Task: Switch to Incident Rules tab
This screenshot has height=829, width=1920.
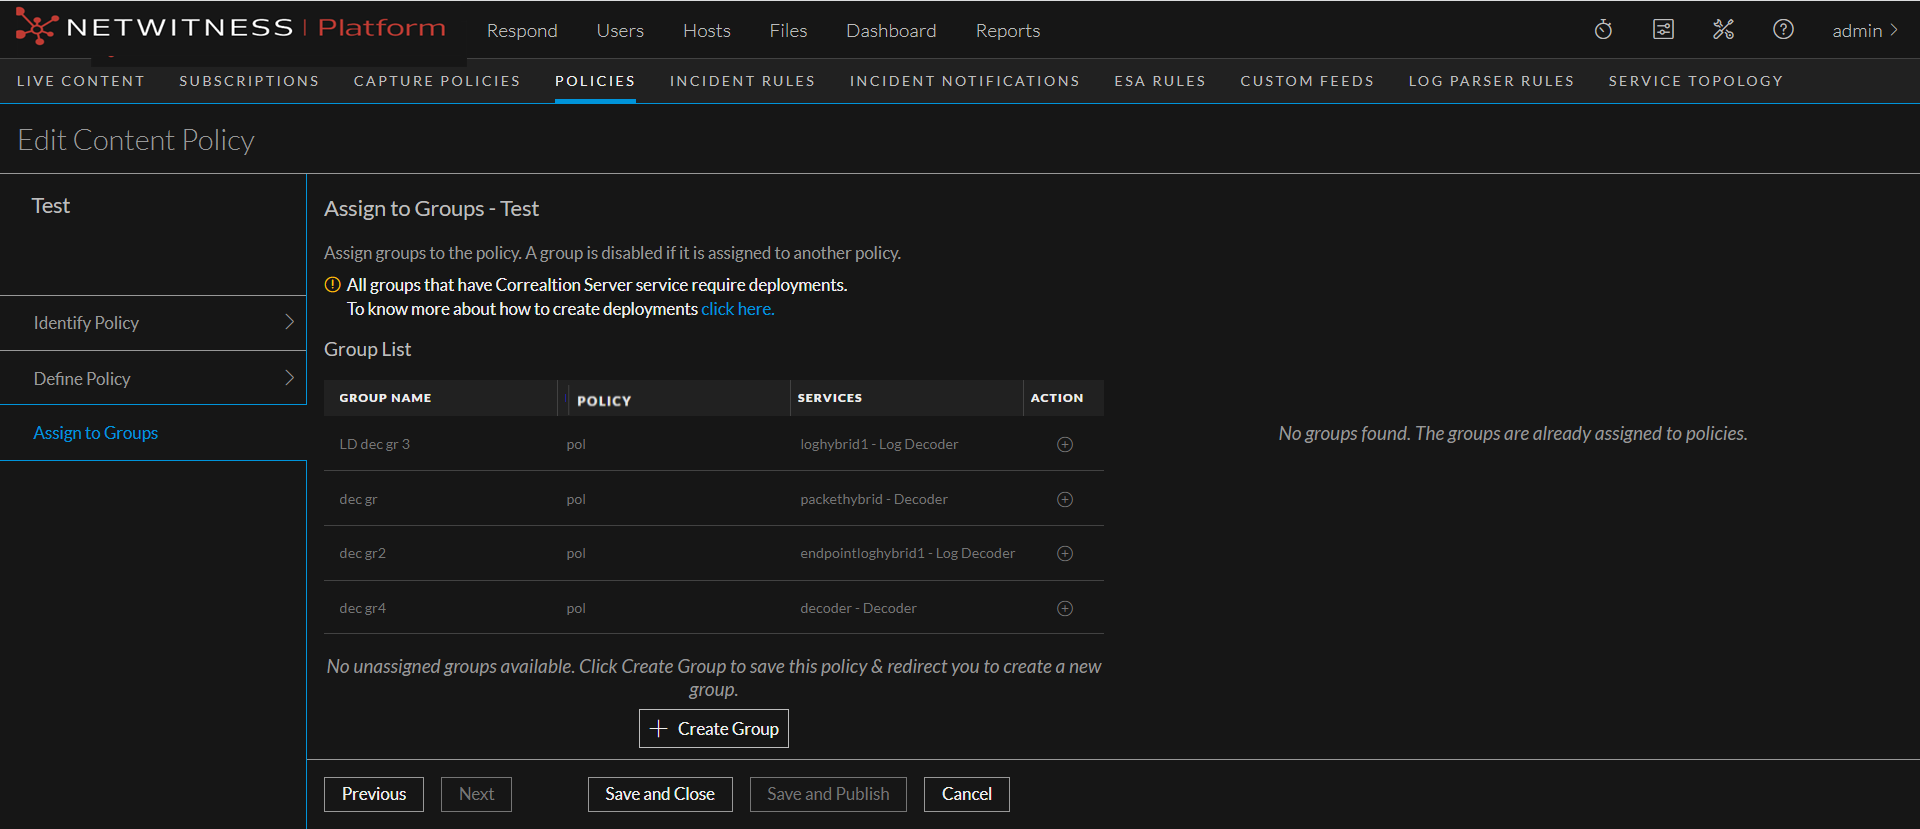Action: pos(742,81)
